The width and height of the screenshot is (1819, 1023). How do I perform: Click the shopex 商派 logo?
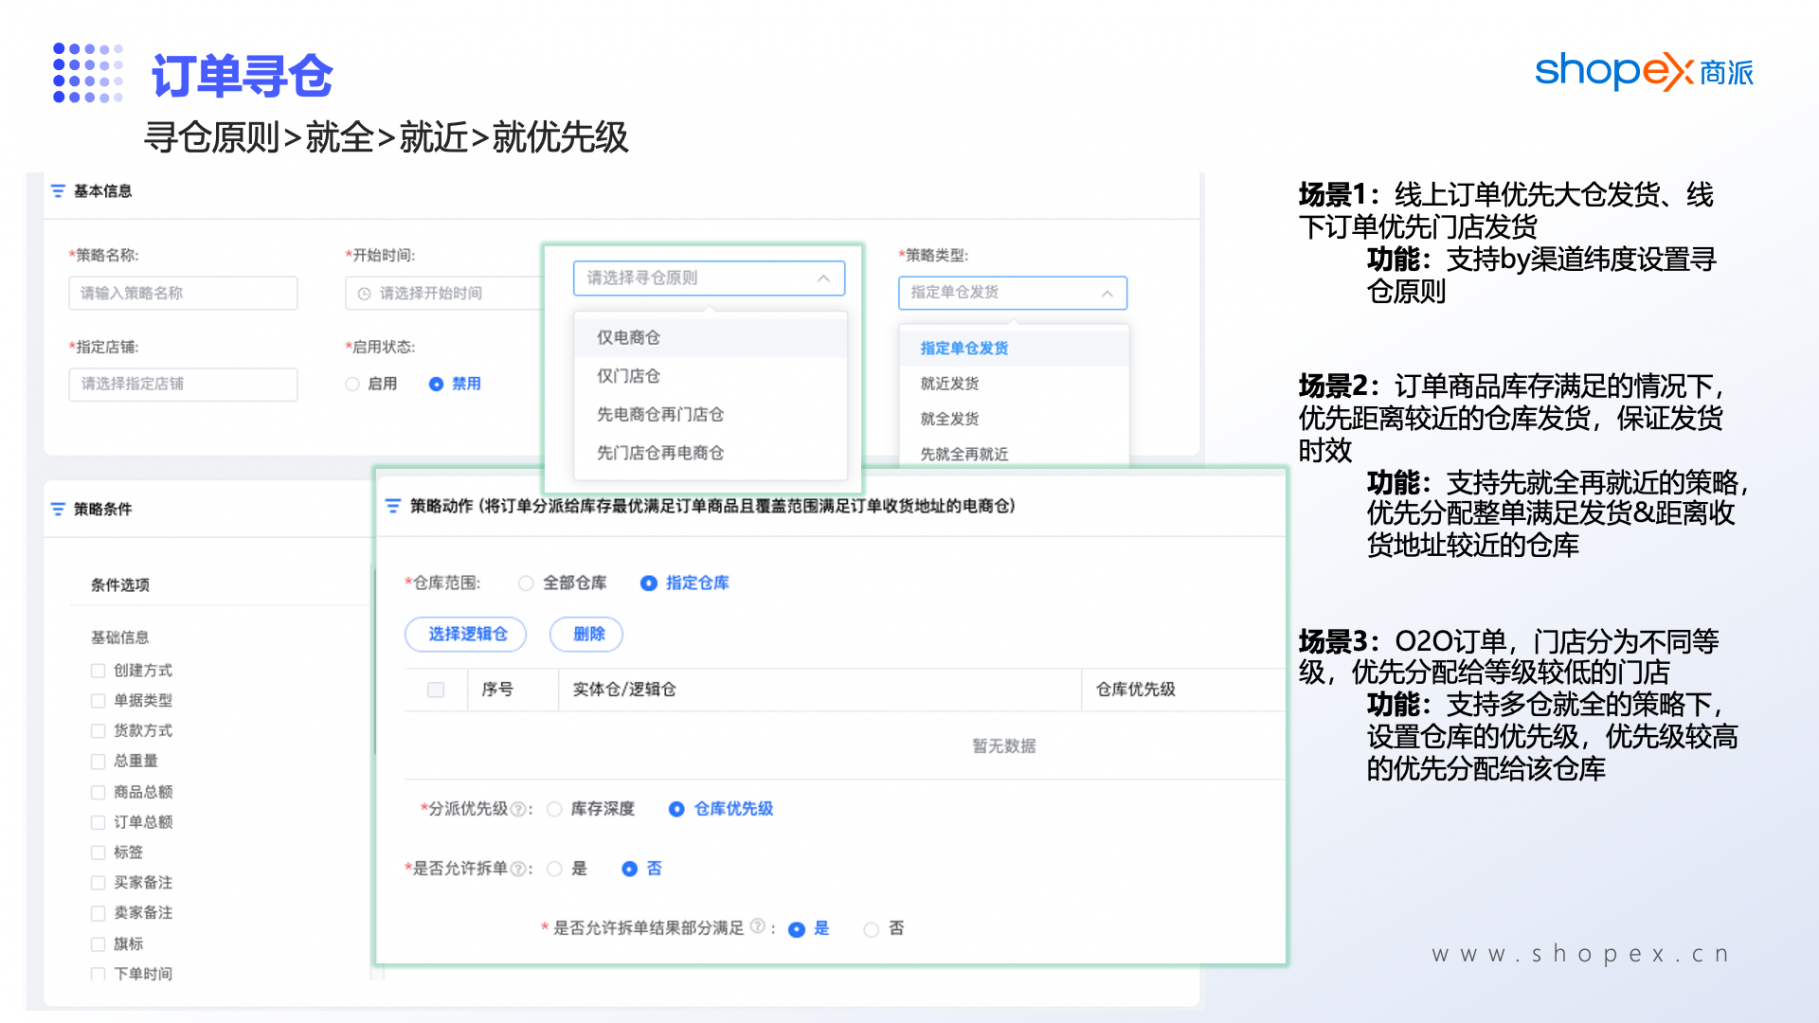point(1644,72)
